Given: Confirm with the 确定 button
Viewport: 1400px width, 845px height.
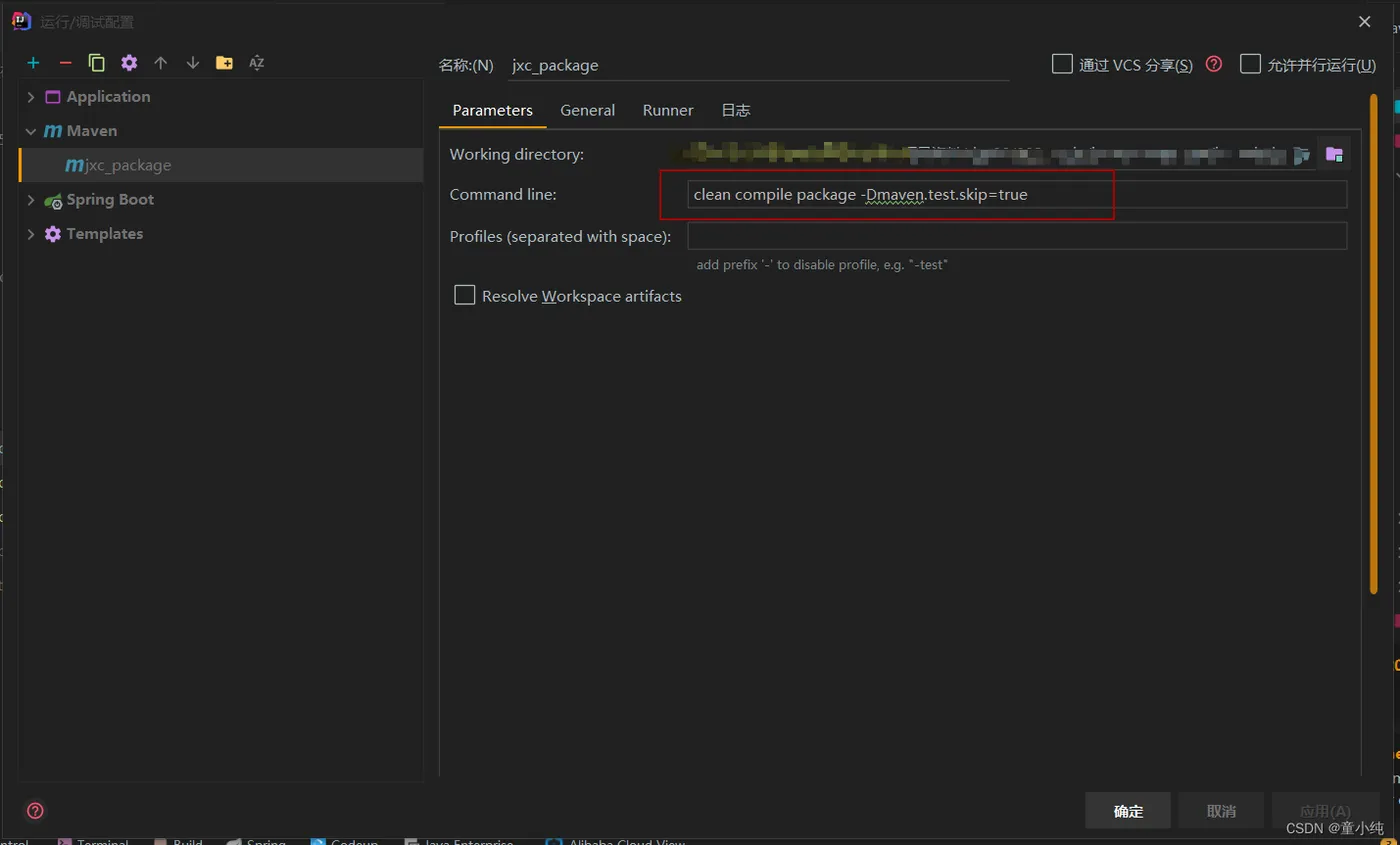Looking at the screenshot, I should pos(1128,811).
